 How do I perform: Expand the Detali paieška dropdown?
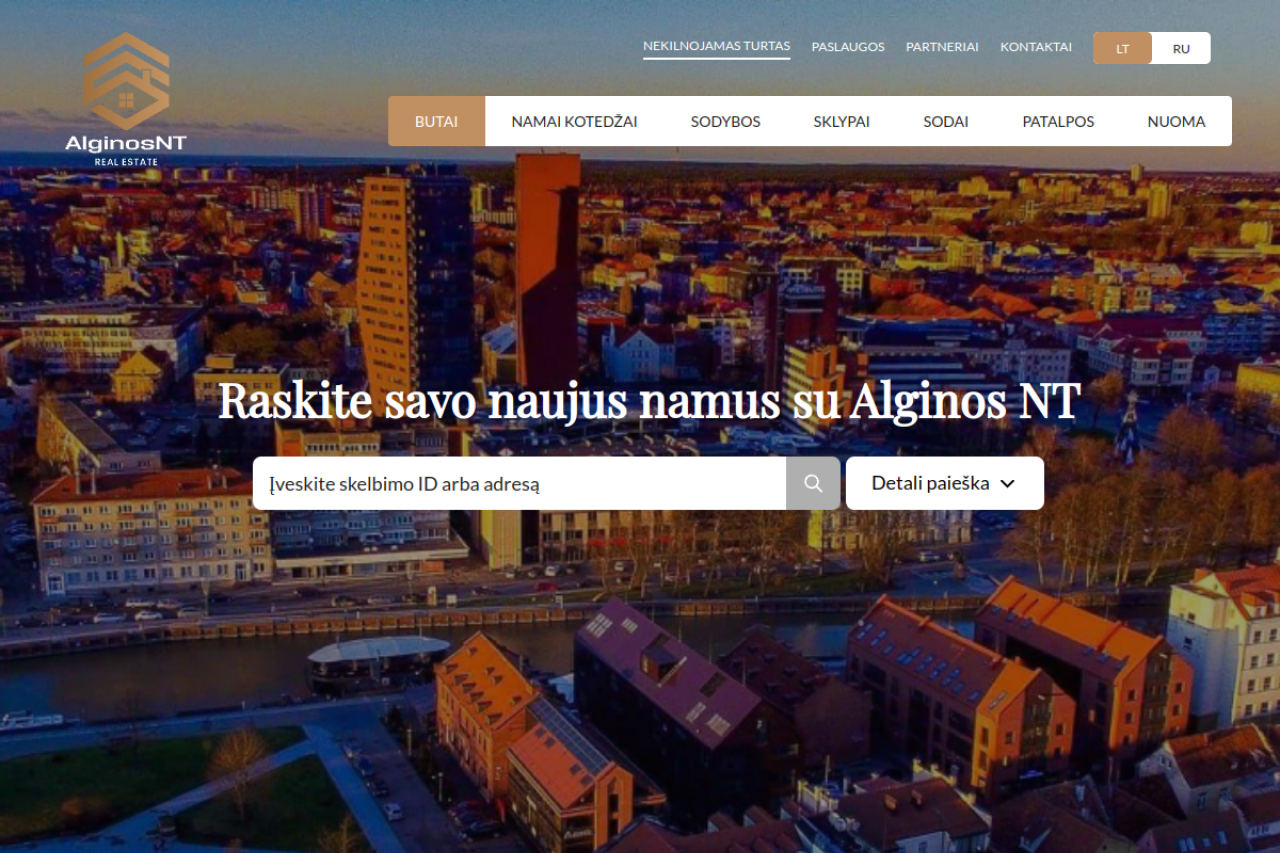click(x=945, y=484)
